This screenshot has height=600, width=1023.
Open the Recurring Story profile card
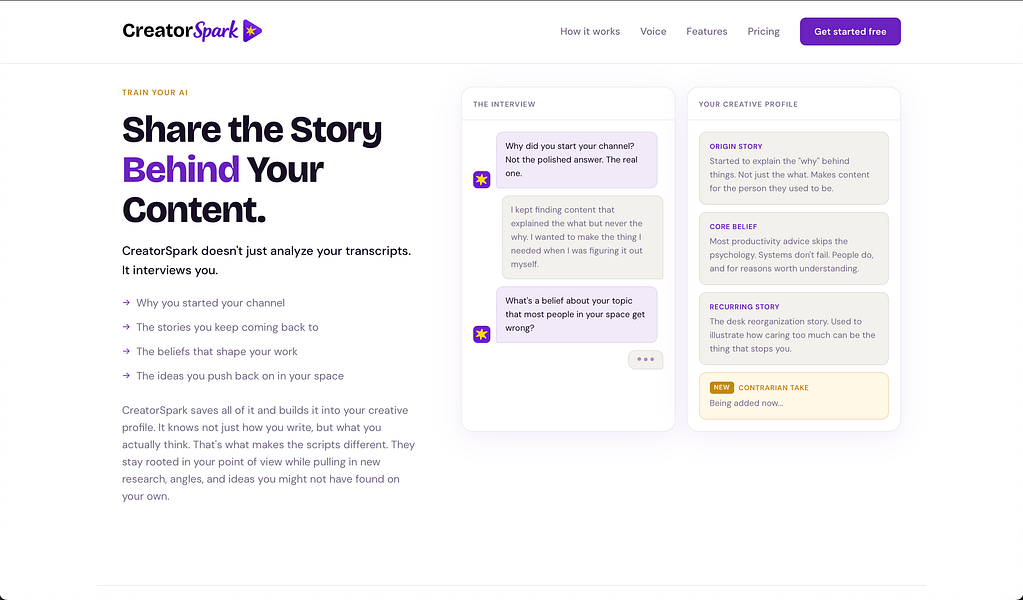793,329
